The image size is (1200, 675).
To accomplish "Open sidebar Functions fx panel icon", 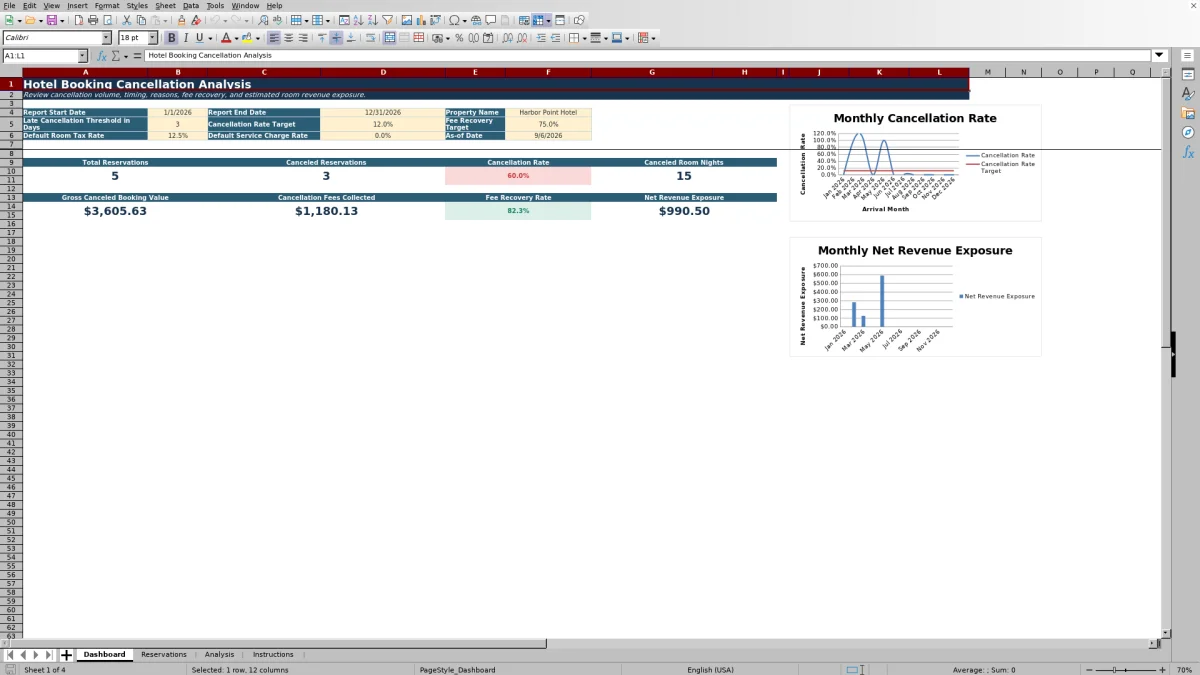I will tap(1188, 152).
